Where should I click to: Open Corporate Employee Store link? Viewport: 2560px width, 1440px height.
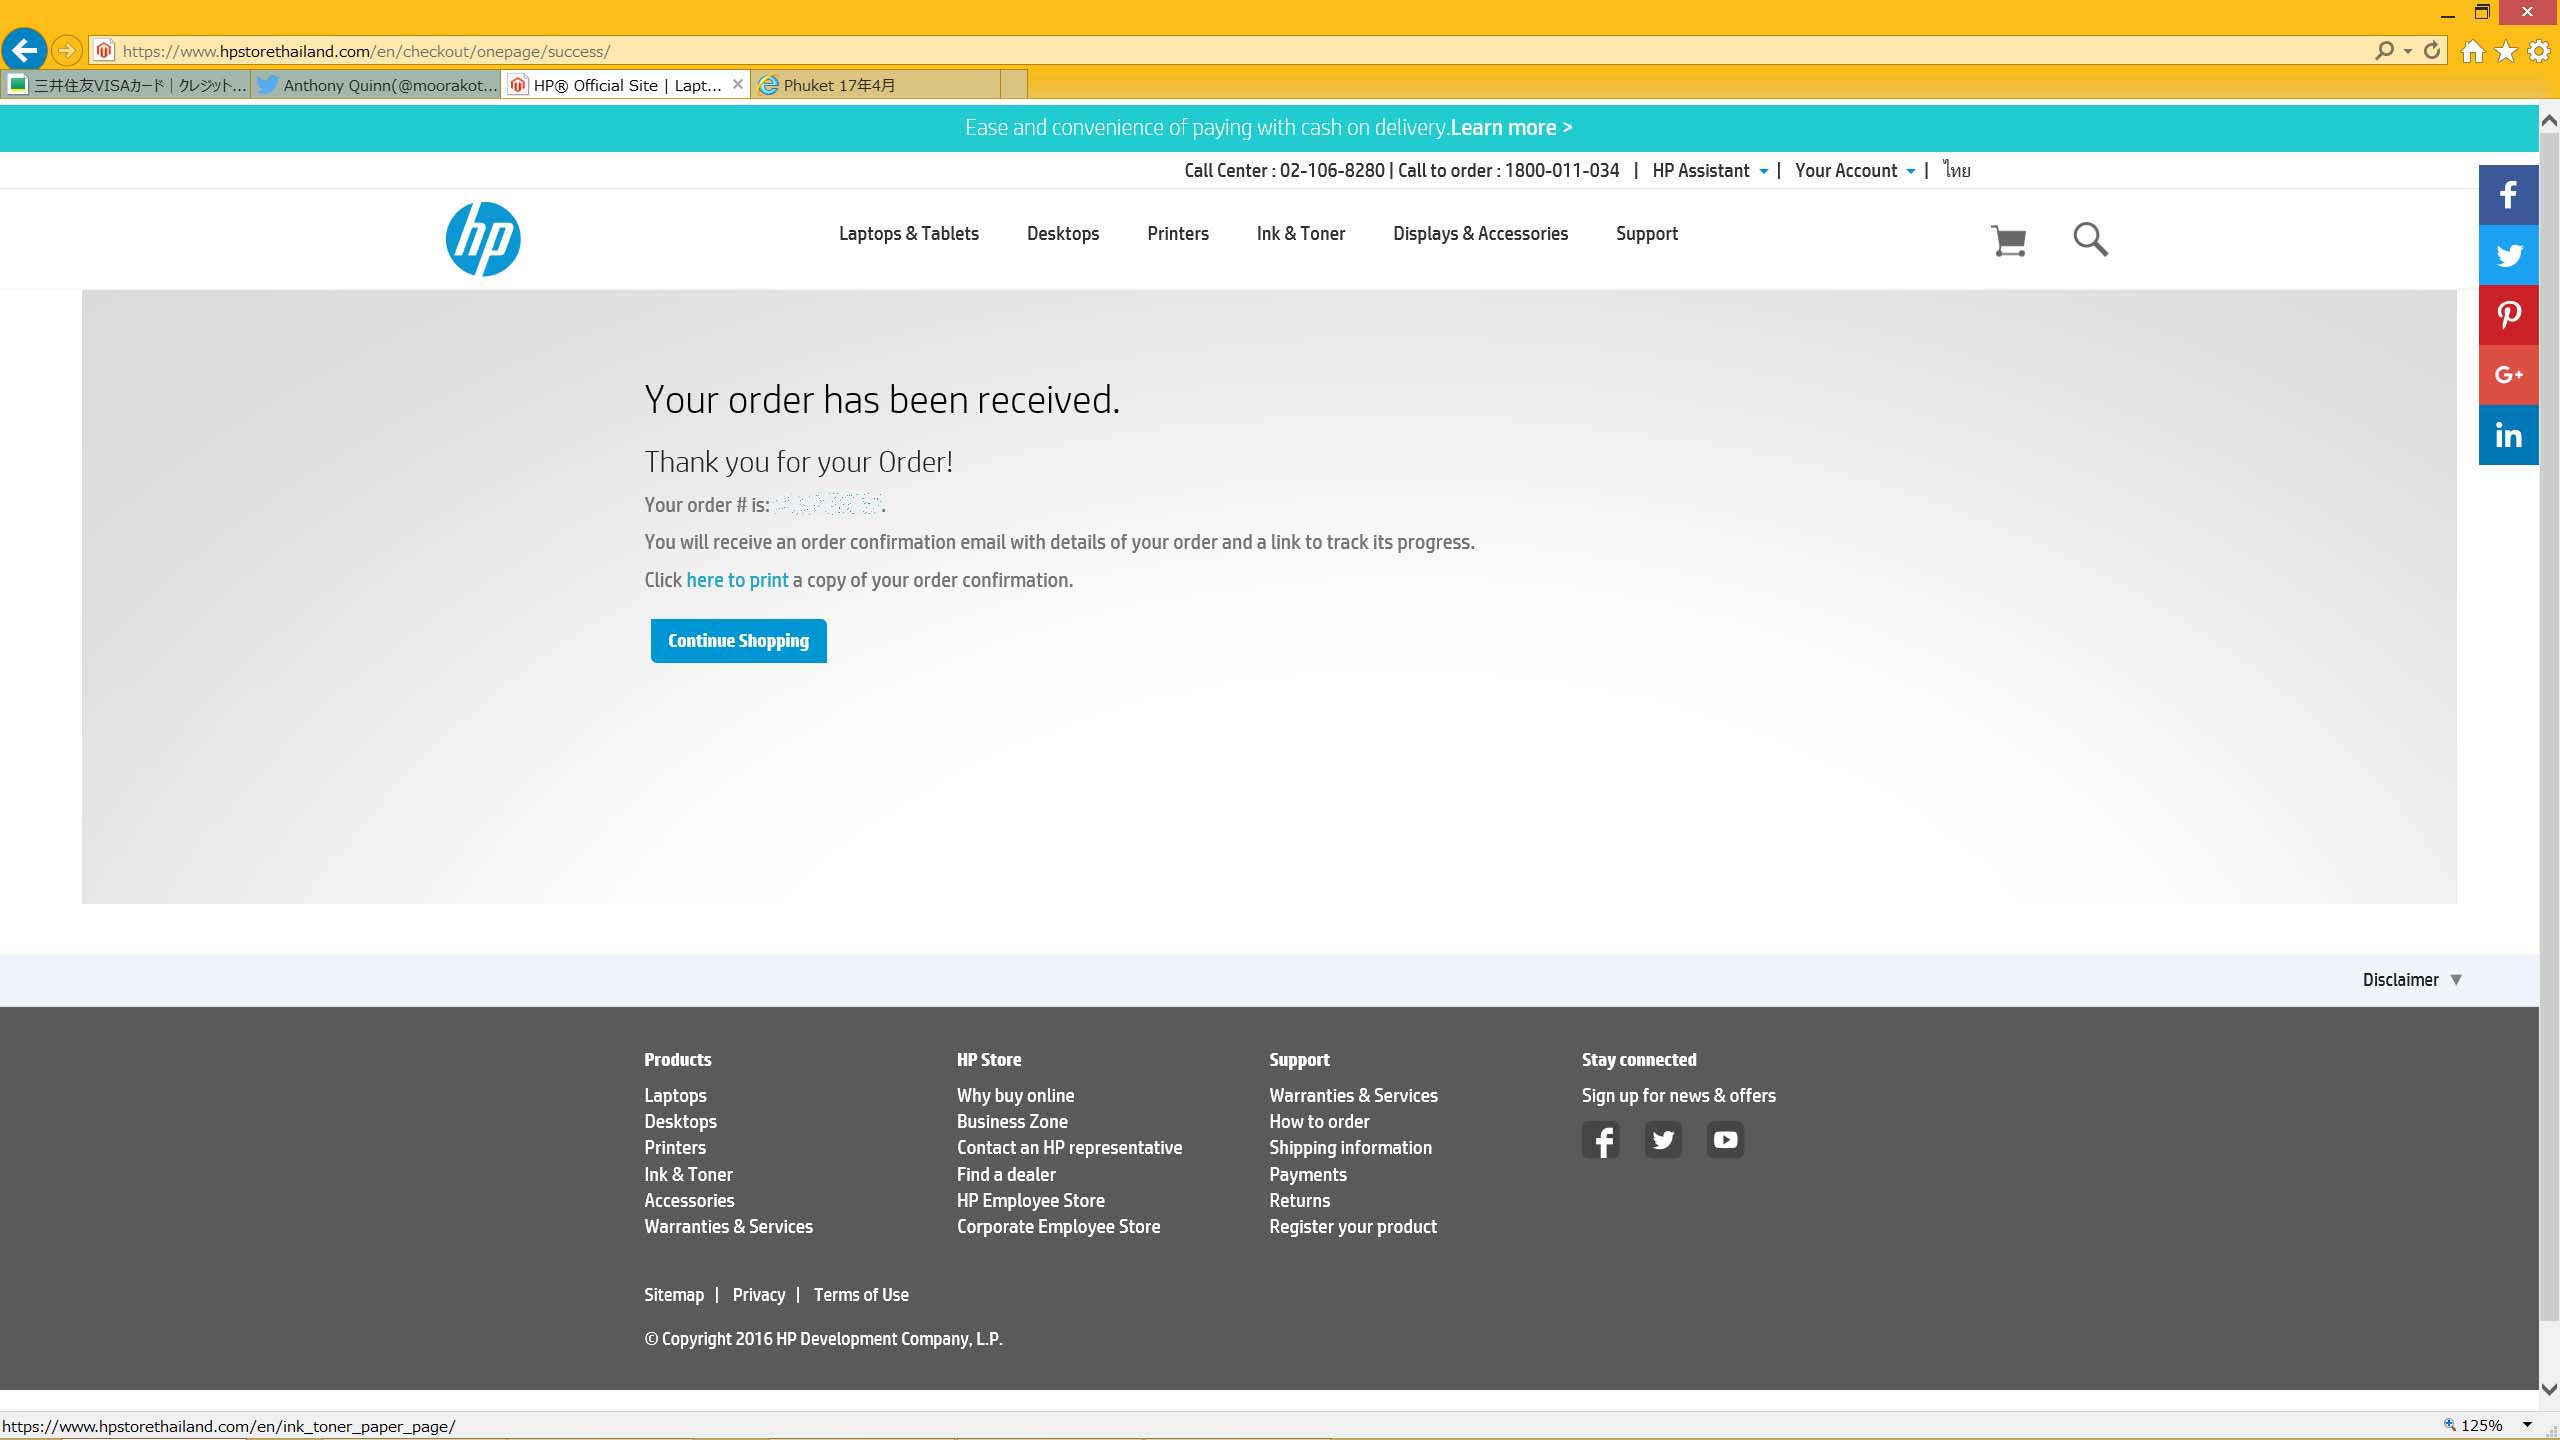click(x=1058, y=1227)
